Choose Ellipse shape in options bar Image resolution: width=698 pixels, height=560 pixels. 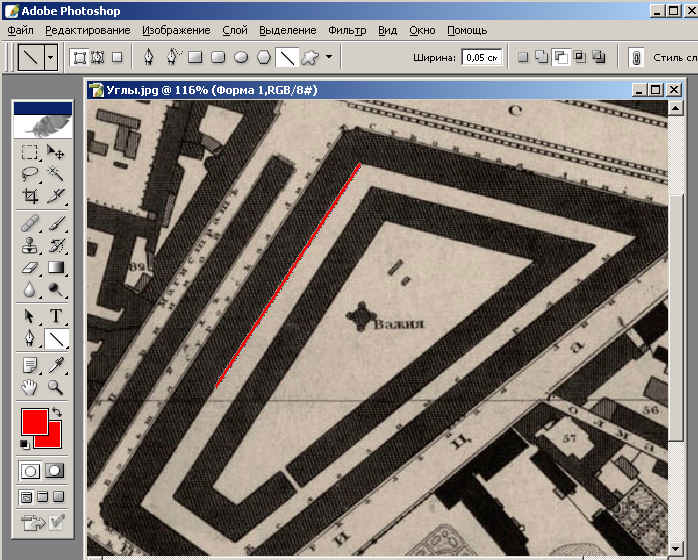[x=241, y=57]
